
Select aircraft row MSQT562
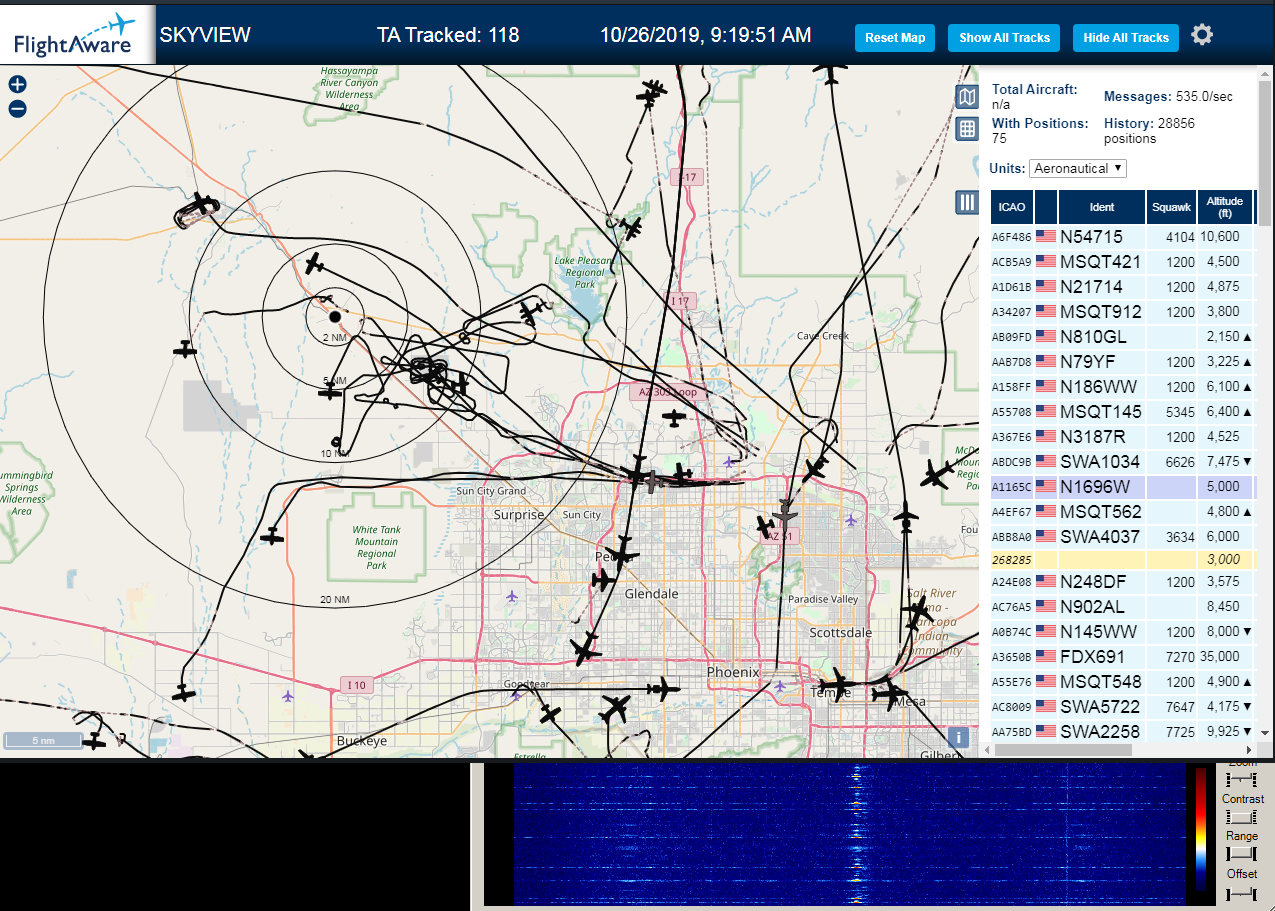tap(1123, 512)
